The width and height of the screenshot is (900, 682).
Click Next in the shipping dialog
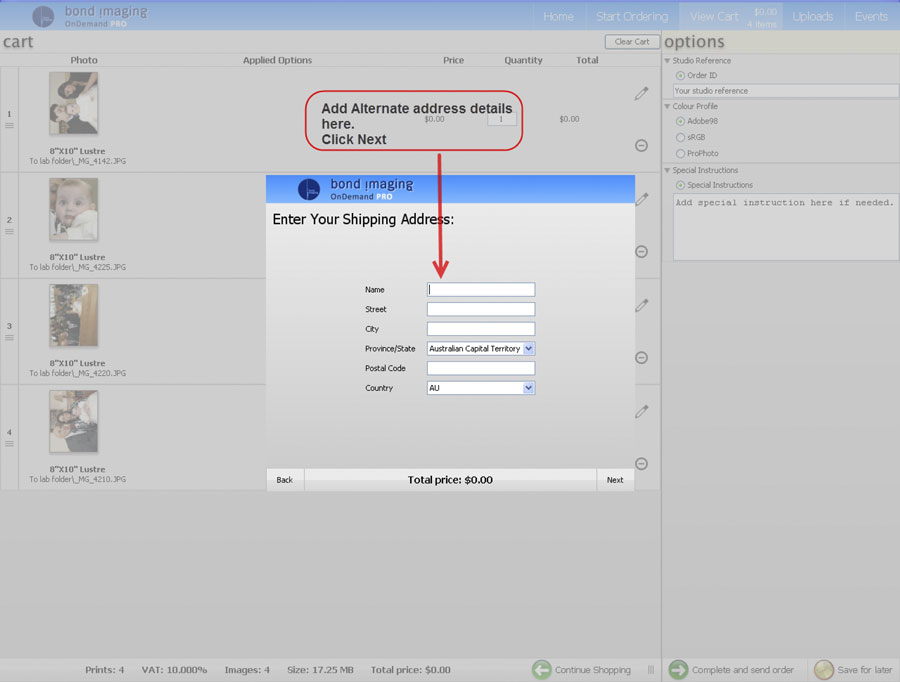(x=614, y=480)
